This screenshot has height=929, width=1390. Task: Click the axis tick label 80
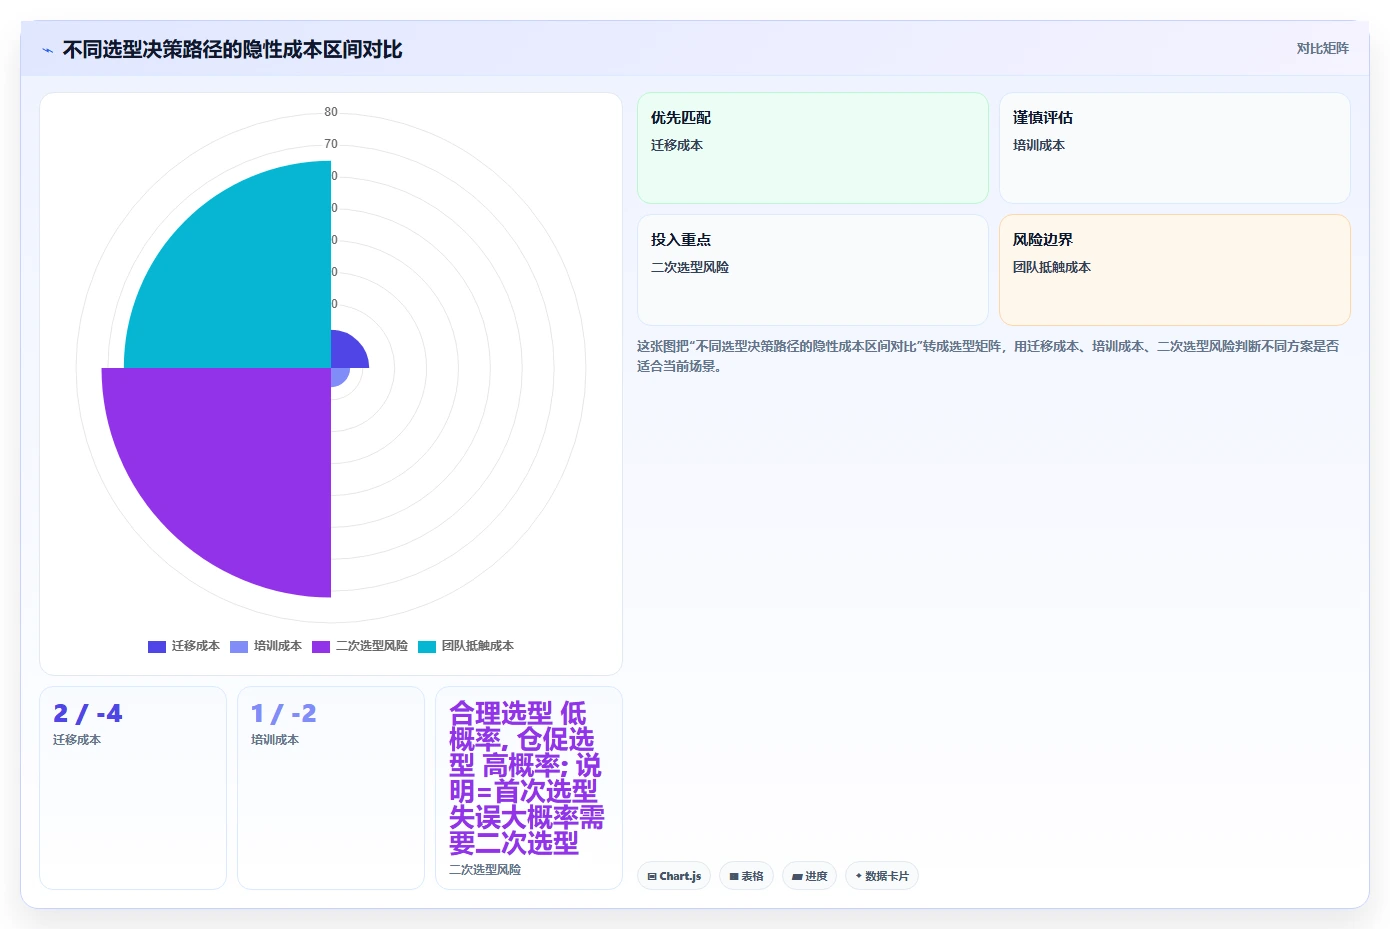point(331,112)
